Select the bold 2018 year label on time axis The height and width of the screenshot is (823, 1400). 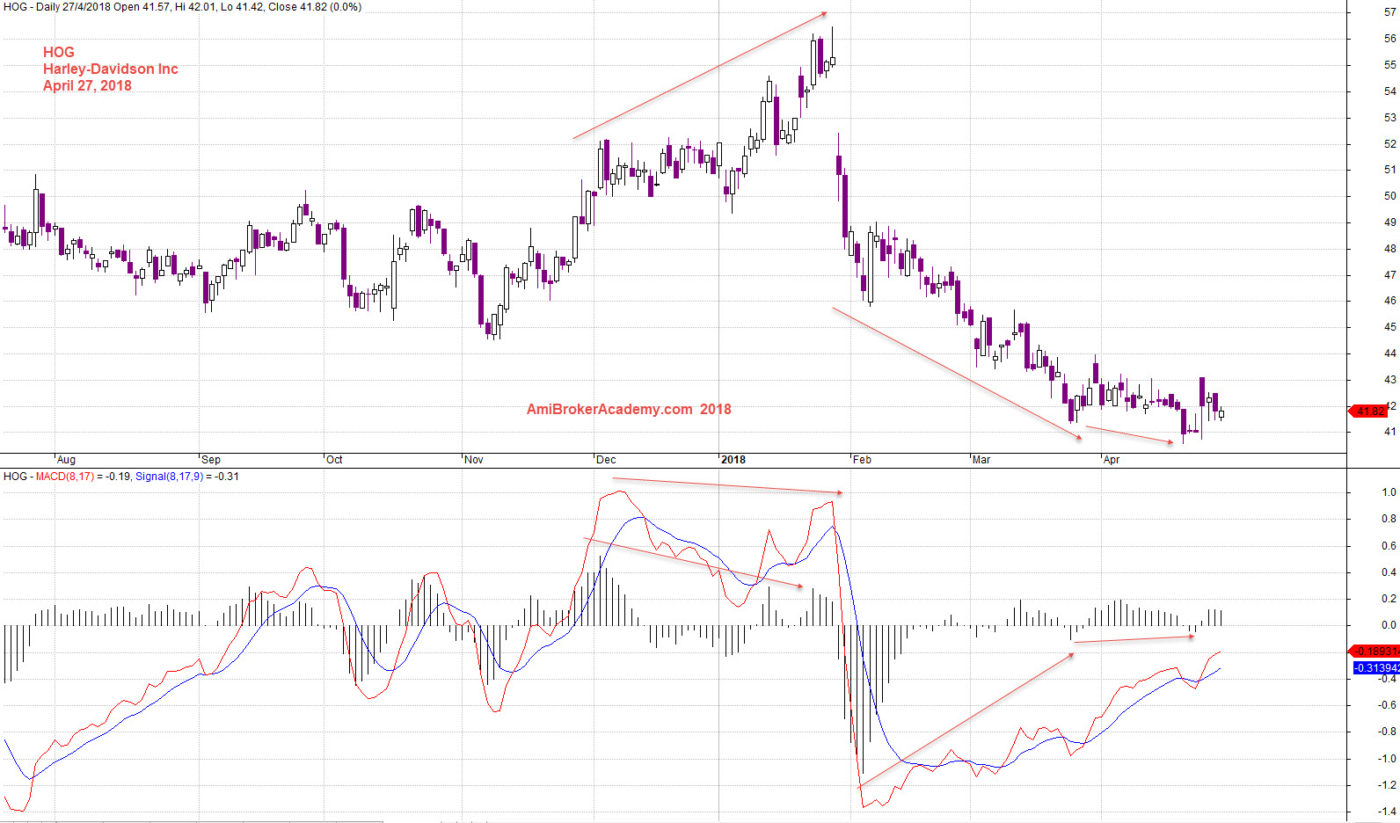[733, 461]
